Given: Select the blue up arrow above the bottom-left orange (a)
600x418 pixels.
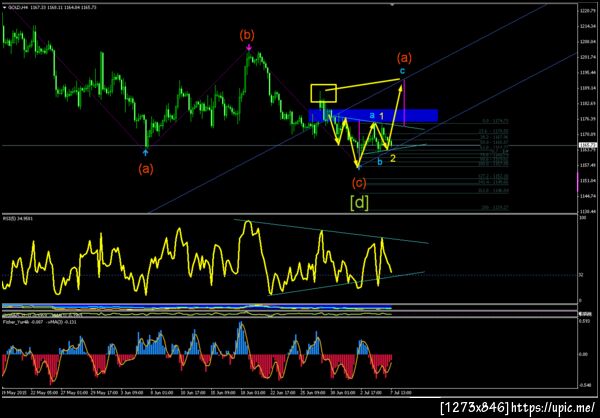Looking at the screenshot, I should (145, 153).
